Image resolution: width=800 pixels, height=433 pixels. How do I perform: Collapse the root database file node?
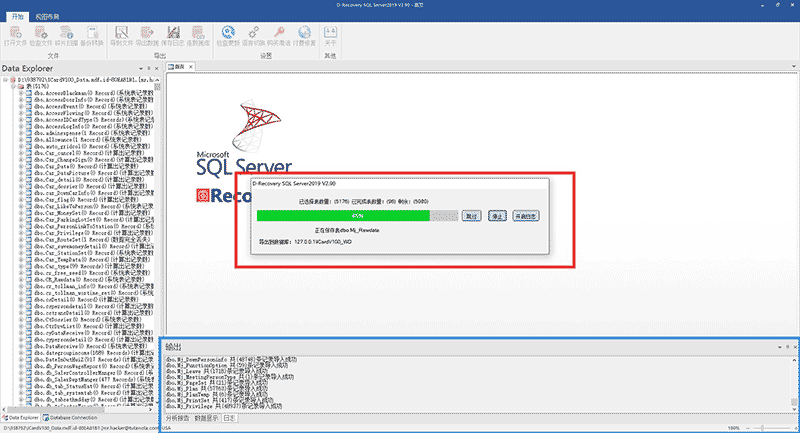click(x=6, y=80)
